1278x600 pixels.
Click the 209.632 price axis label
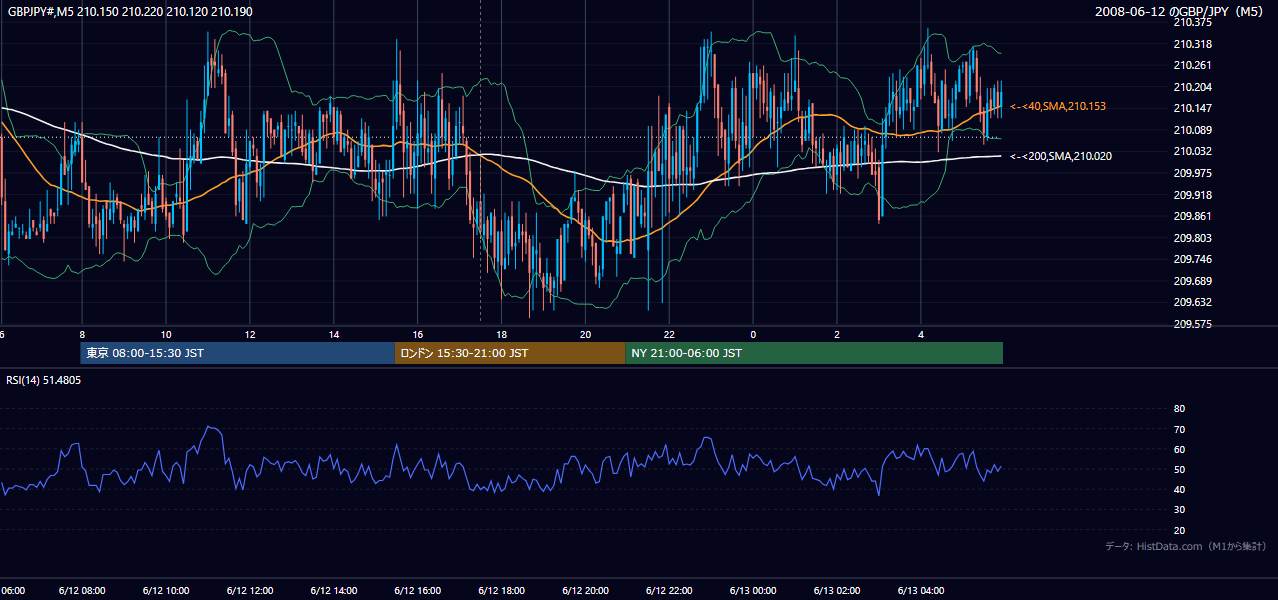(1193, 302)
